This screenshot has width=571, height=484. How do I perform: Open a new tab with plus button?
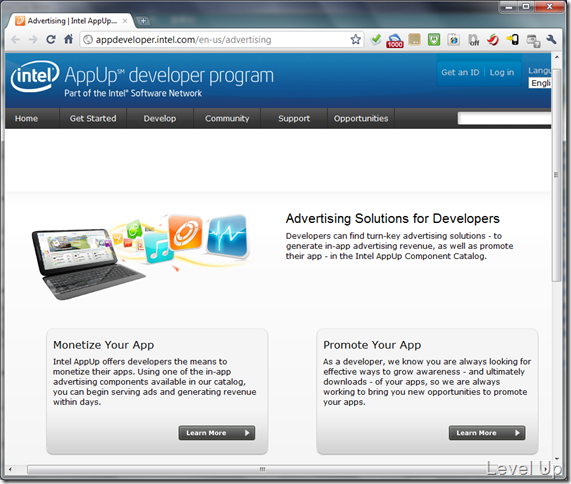point(143,21)
